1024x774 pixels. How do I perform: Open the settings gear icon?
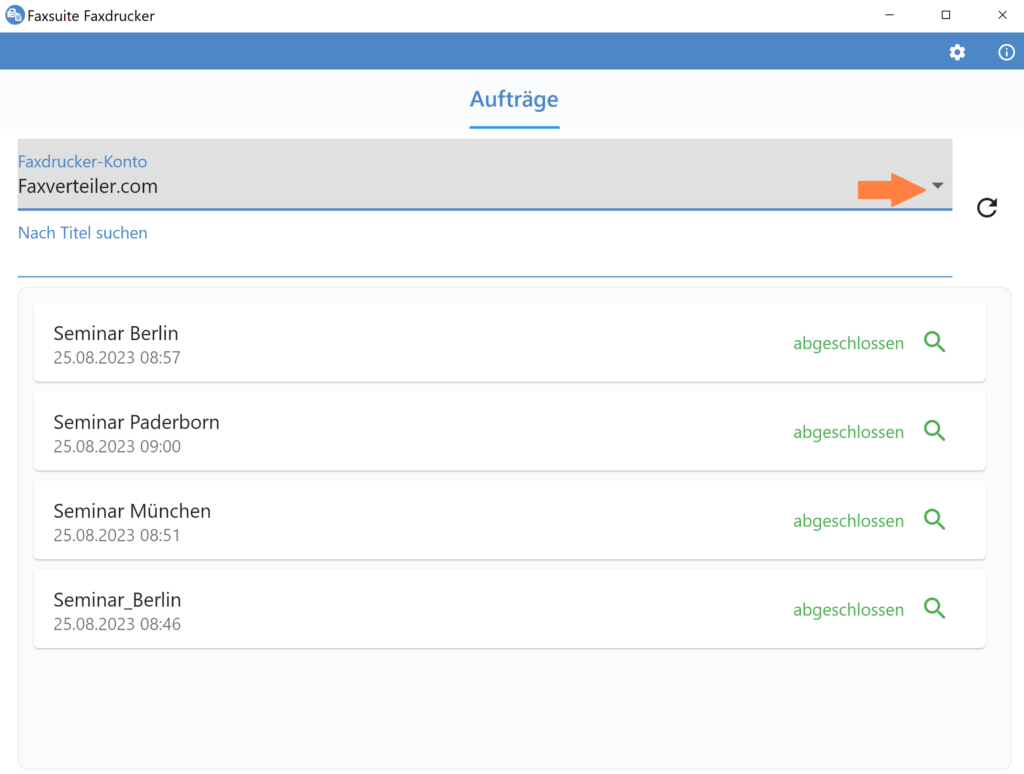pyautogui.click(x=957, y=52)
